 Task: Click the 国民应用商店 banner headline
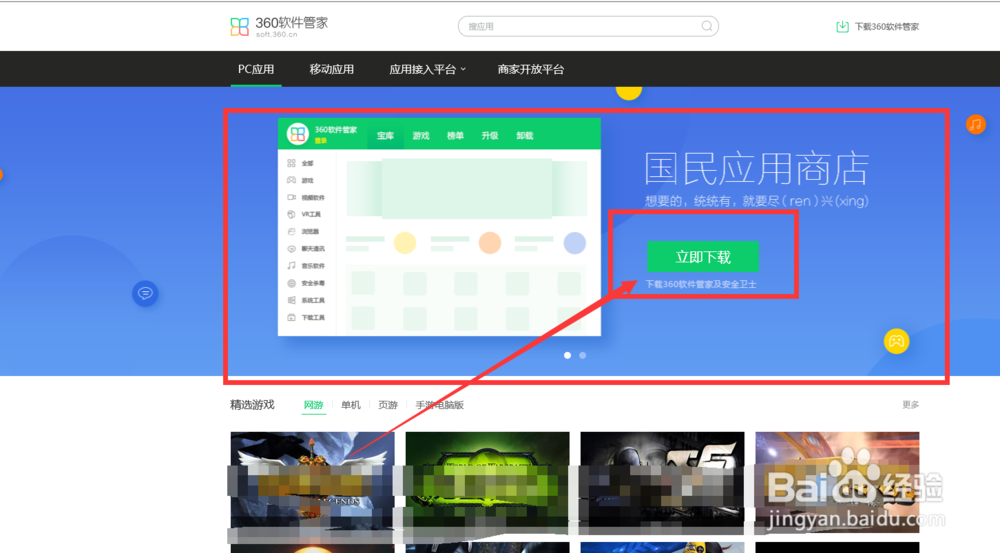pos(756,169)
